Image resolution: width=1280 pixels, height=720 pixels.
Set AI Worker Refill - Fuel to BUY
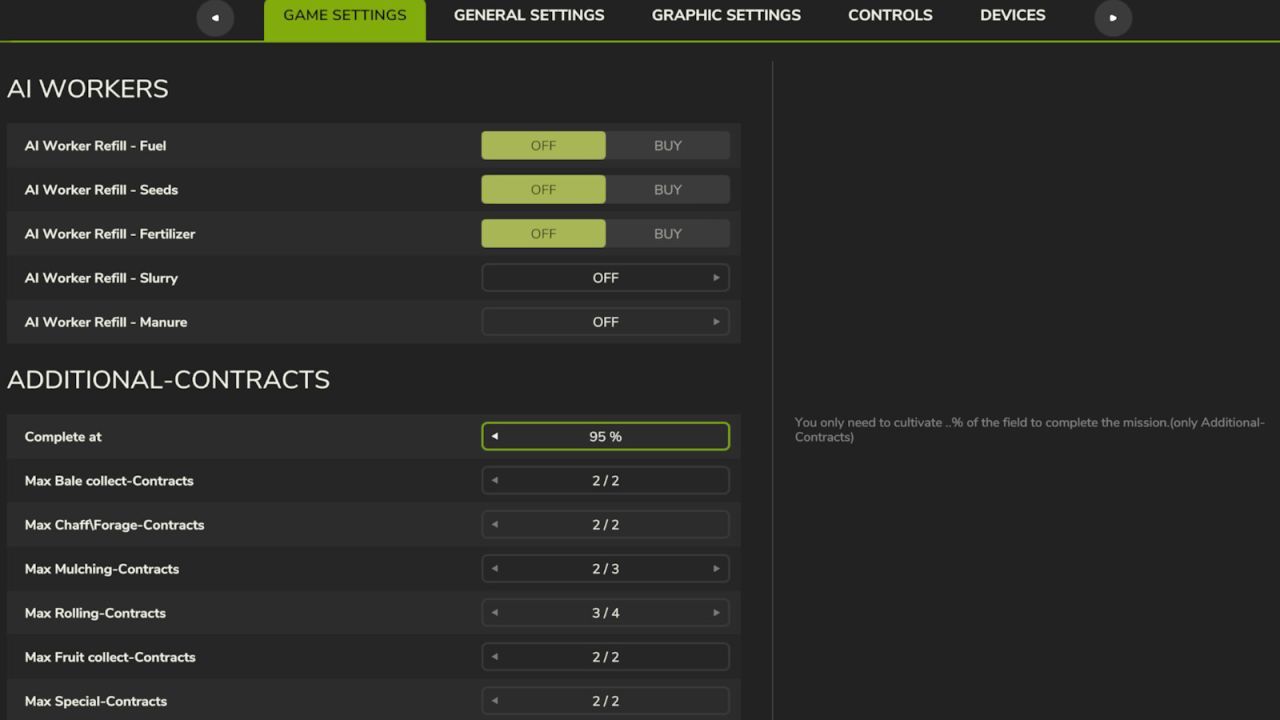coord(667,145)
